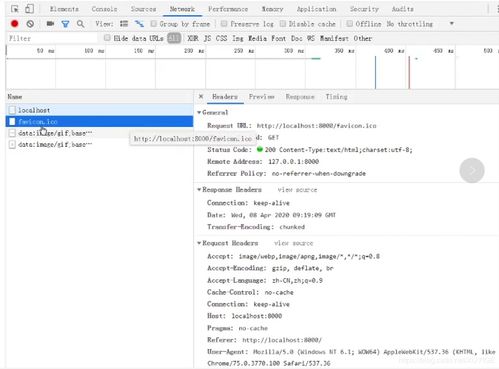This screenshot has height=369, width=499.
Task: Select second data:image/gif request row
Action: [99, 144]
